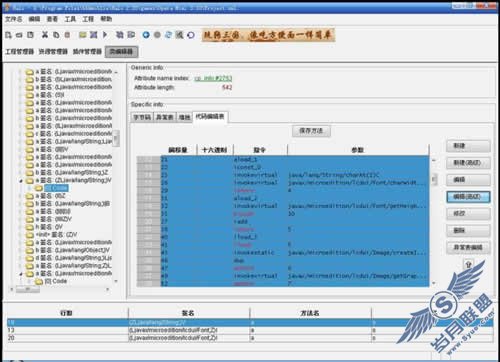Screen dimensions: 500x362
Task: Click the 新建 button on the right
Action: point(468,146)
